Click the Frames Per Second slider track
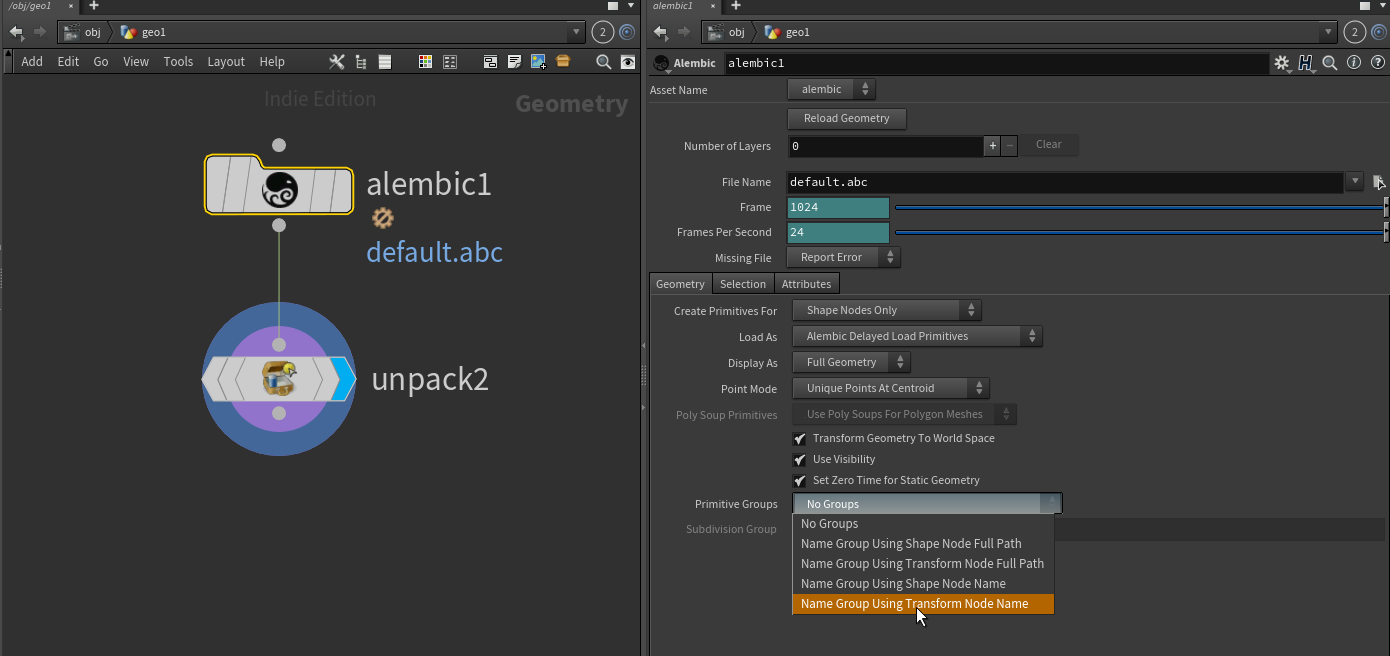 (1139, 232)
